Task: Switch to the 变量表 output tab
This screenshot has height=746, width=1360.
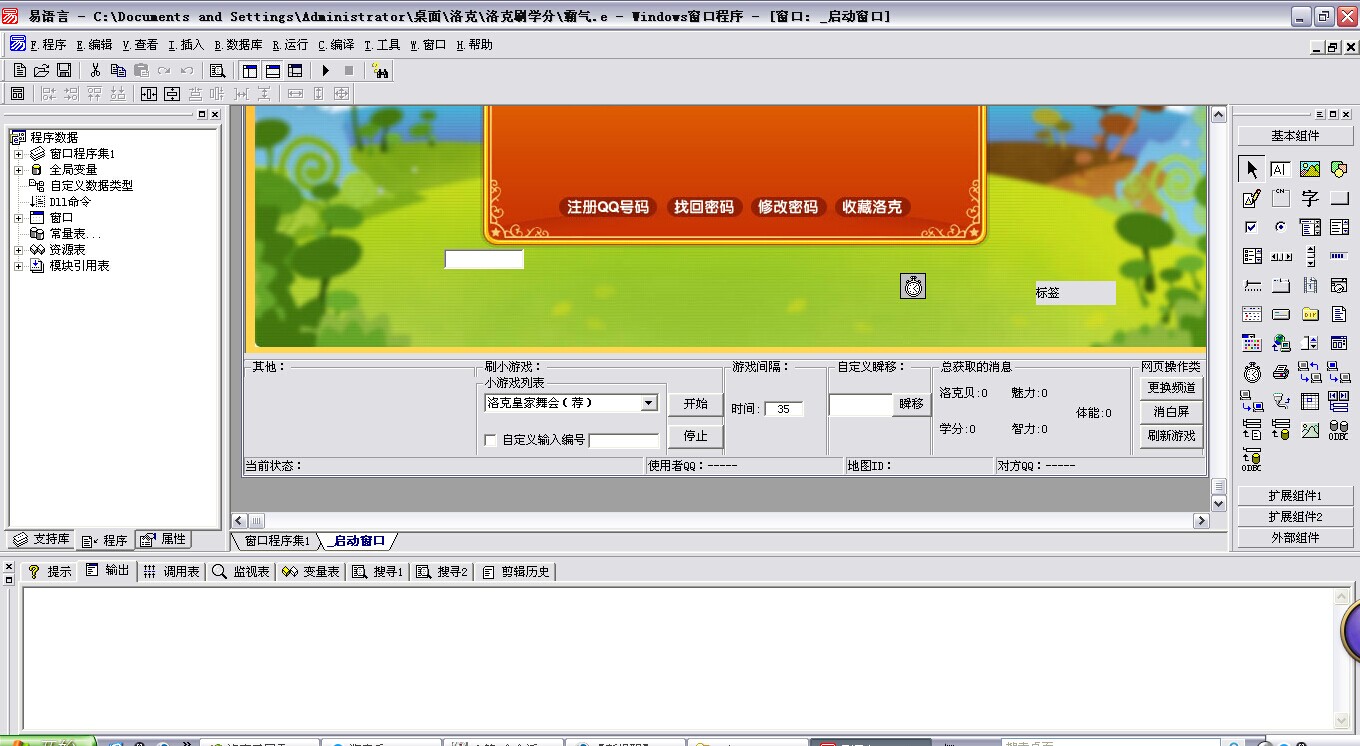Action: [x=311, y=571]
